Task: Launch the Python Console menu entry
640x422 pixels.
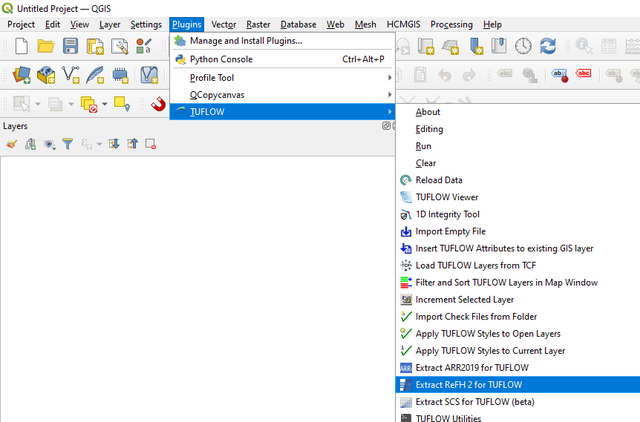Action: tap(221, 59)
